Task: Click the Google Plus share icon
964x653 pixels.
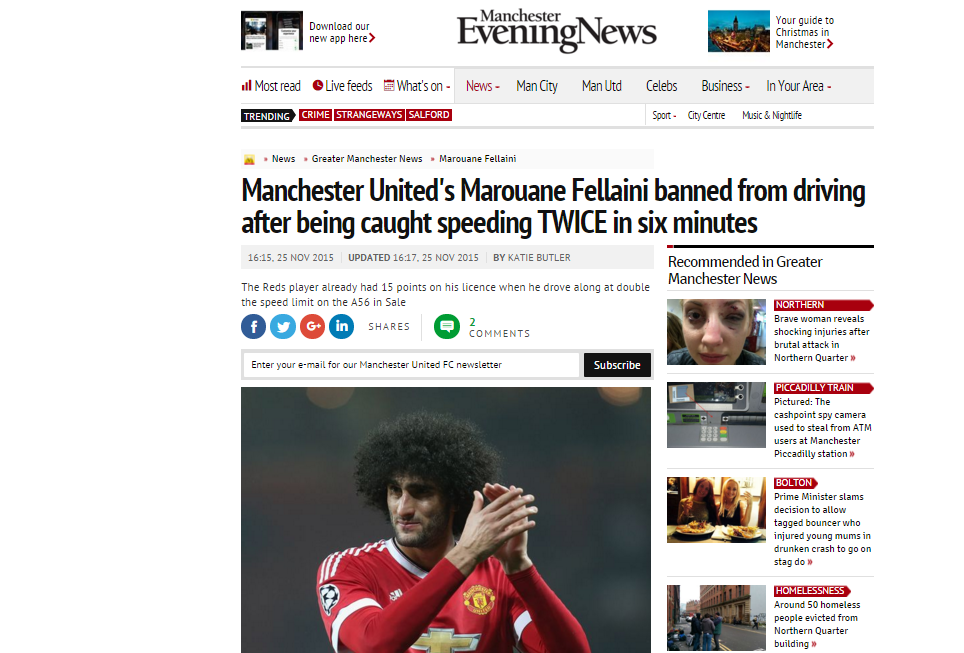Action: 312,326
